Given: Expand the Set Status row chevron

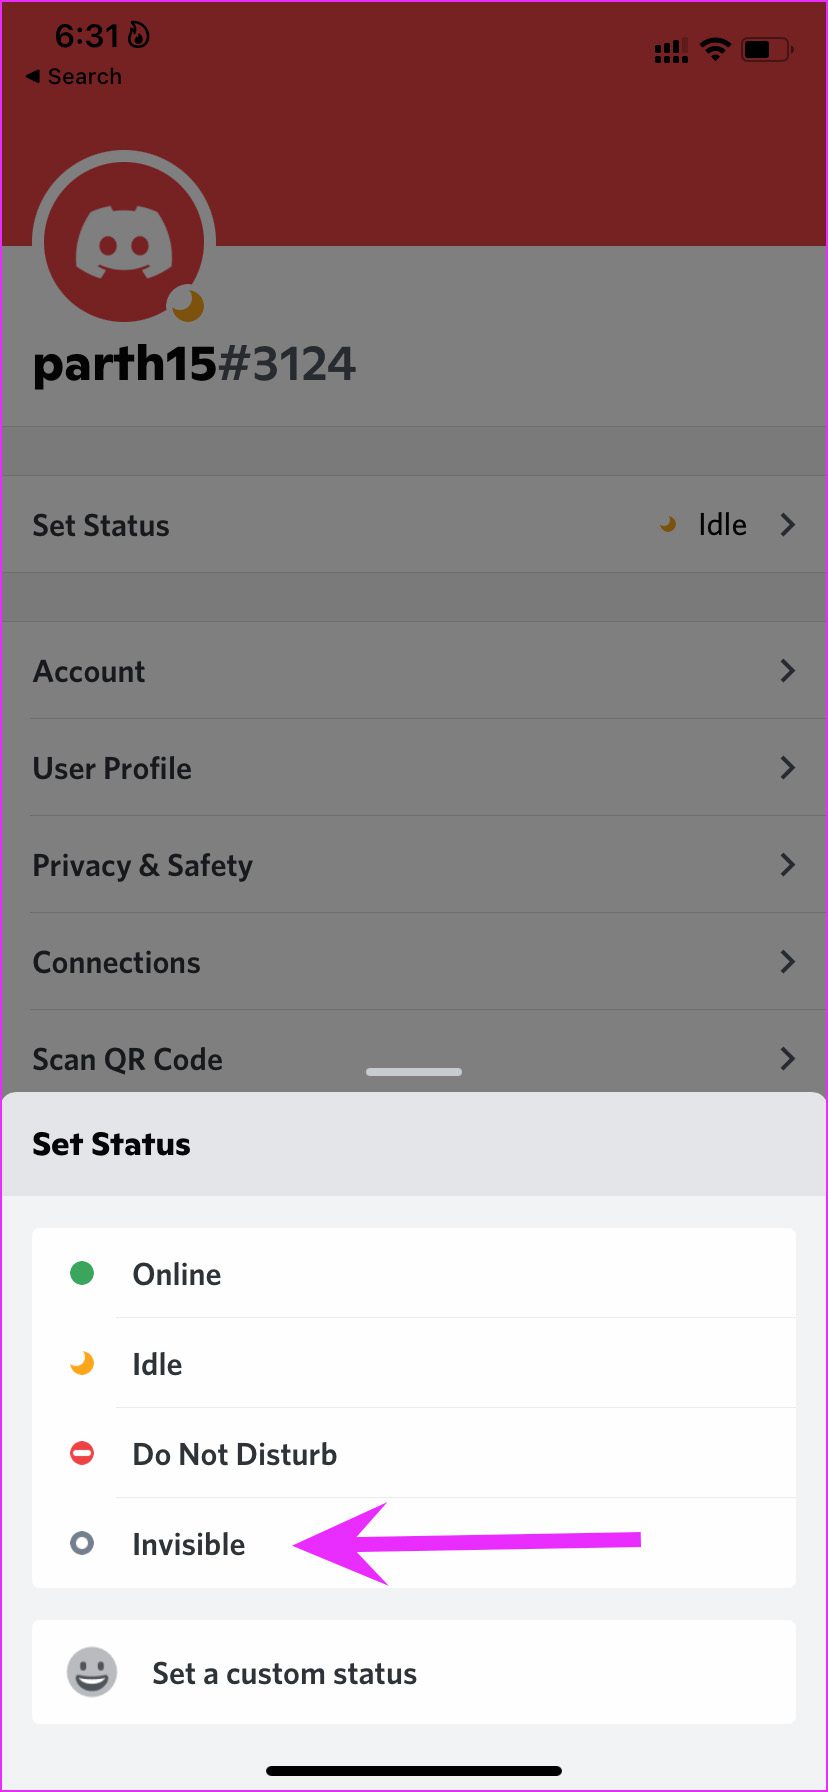Looking at the screenshot, I should pyautogui.click(x=788, y=524).
